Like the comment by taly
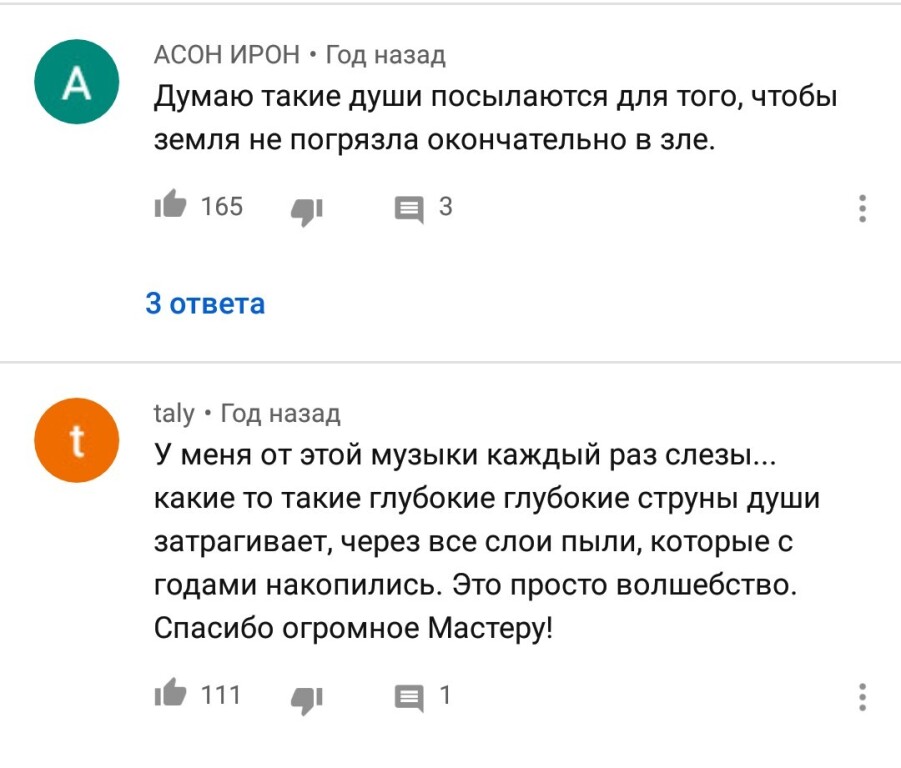Viewport: 901px width, 768px height. point(169,695)
